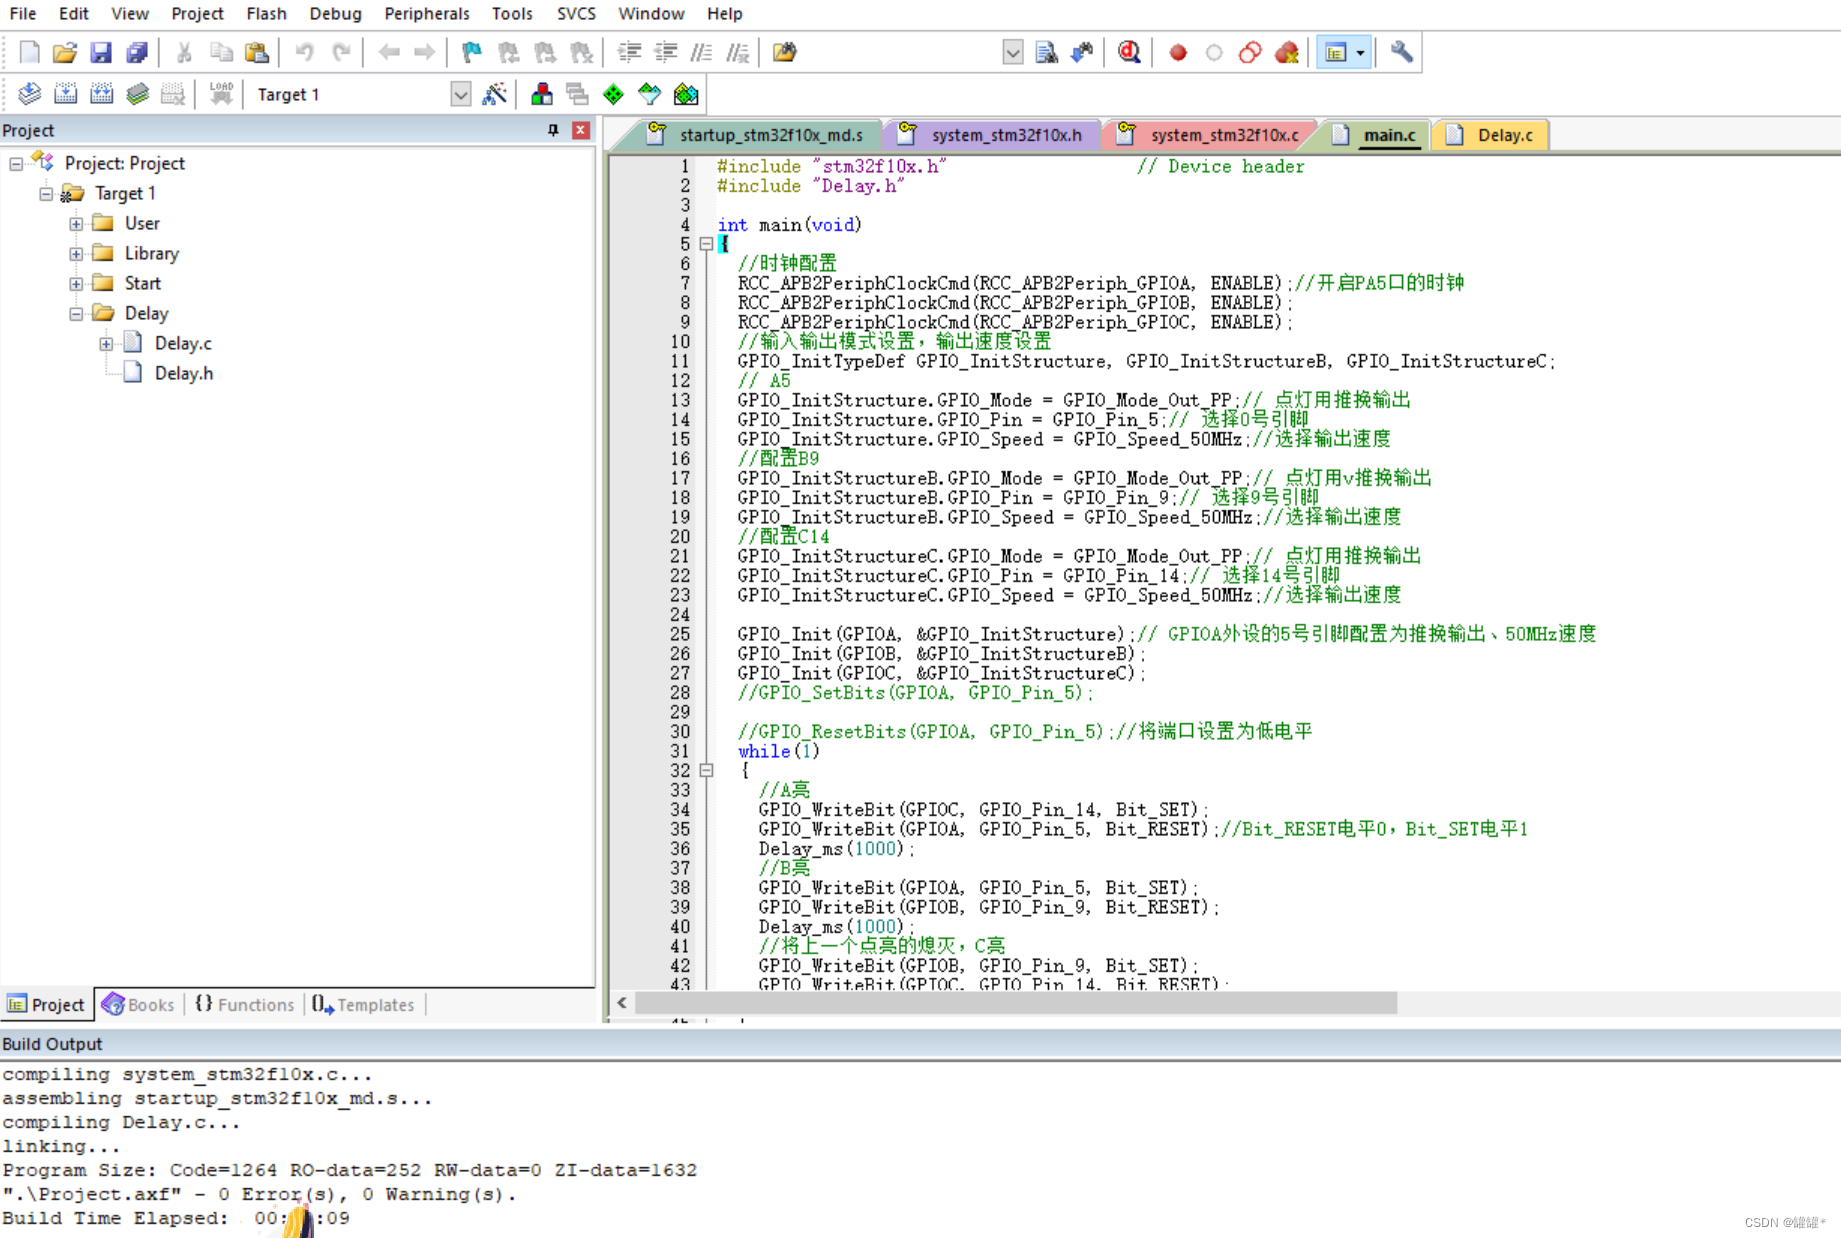Open the Debug menu
Screen dimensions: 1841x1238
[335, 14]
